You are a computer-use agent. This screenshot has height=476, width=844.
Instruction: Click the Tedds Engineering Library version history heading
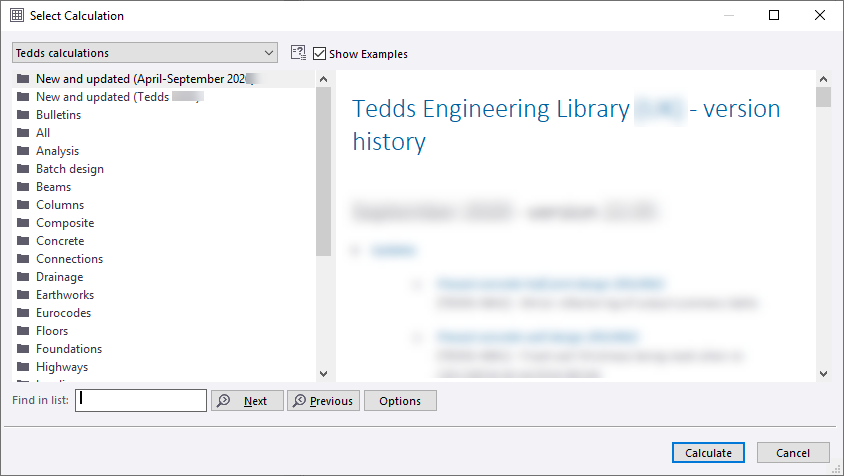(566, 125)
